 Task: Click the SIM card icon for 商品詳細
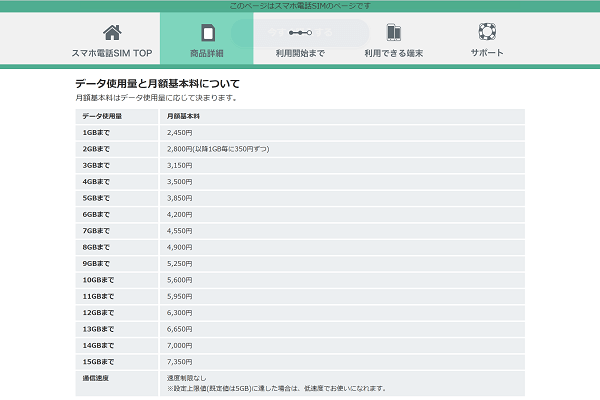(208, 33)
